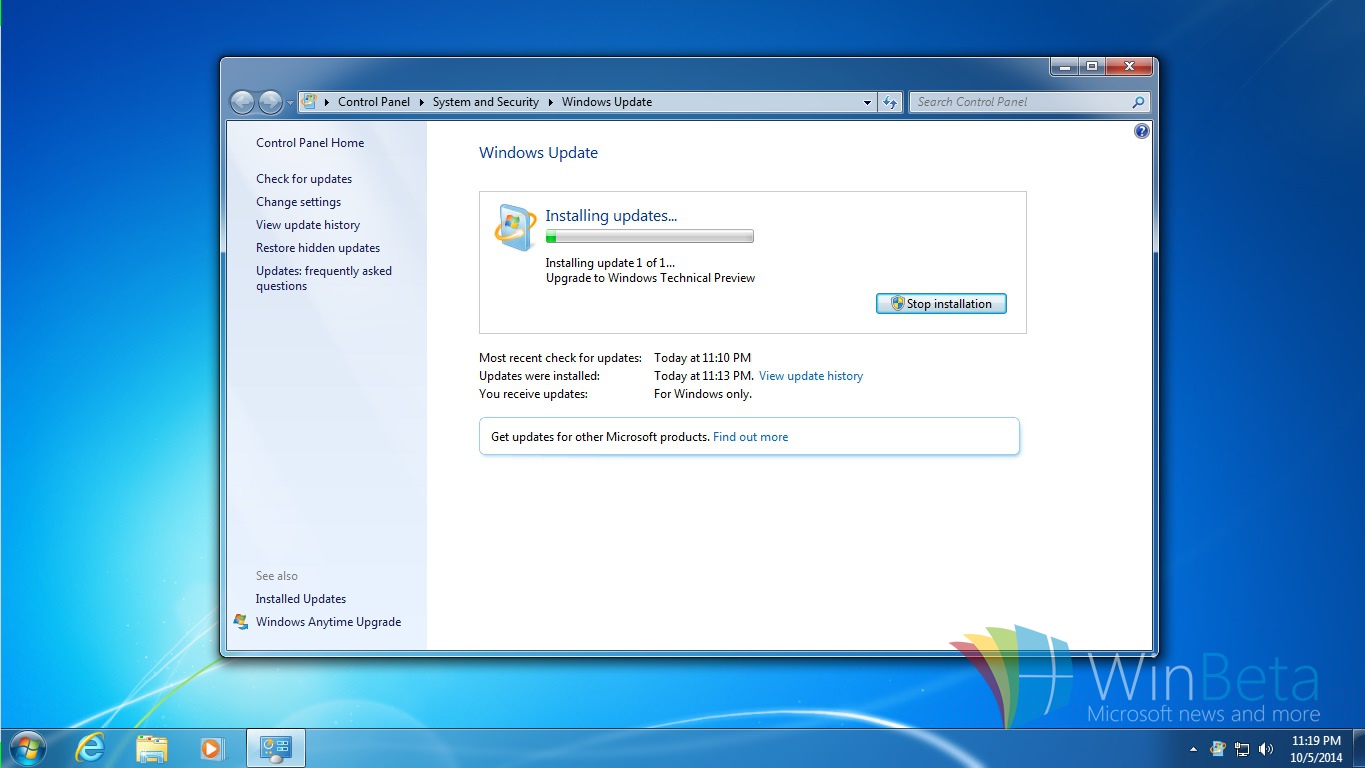Viewport: 1365px width, 768px height.
Task: Select System and Security breadcrumb
Action: point(486,102)
